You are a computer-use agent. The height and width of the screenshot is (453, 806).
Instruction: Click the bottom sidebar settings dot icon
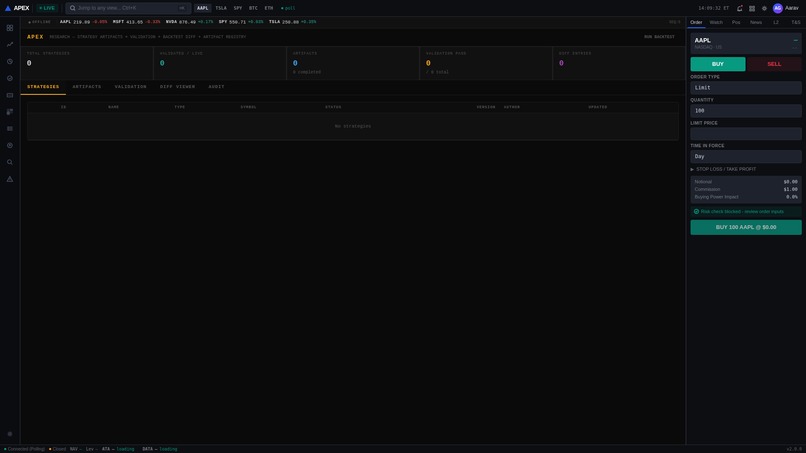point(10,434)
